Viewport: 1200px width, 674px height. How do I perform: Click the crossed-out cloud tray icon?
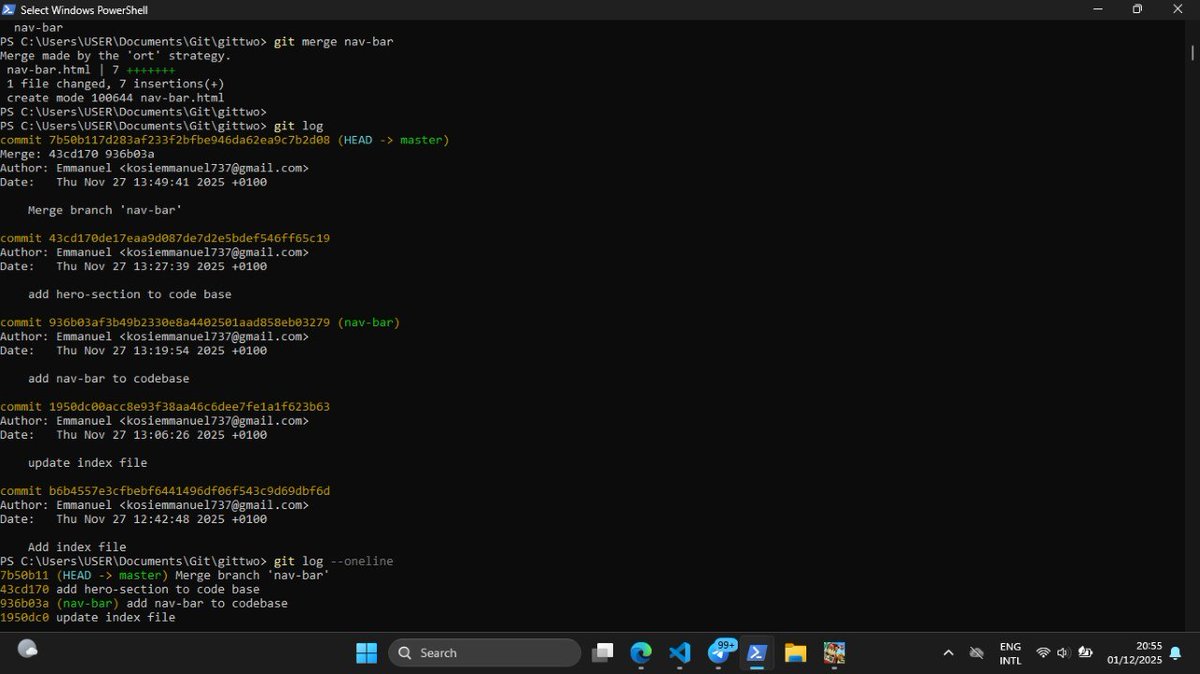click(977, 653)
